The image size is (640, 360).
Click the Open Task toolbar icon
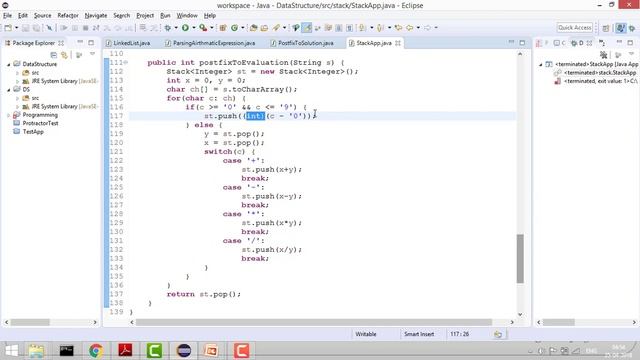[x=264, y=28]
